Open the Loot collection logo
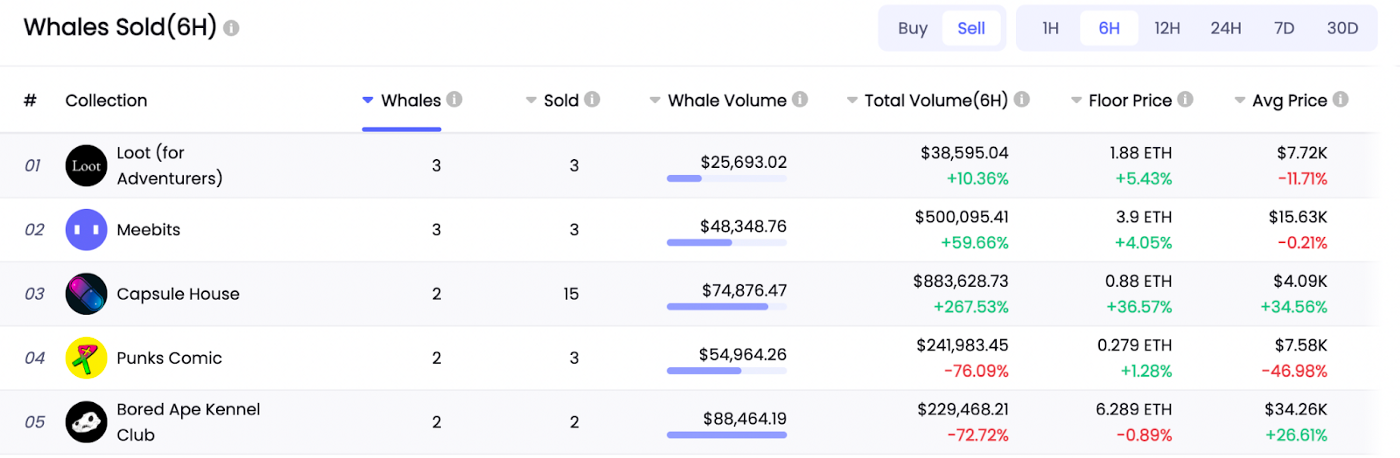Viewport: 1400px width, 458px height. (86, 166)
